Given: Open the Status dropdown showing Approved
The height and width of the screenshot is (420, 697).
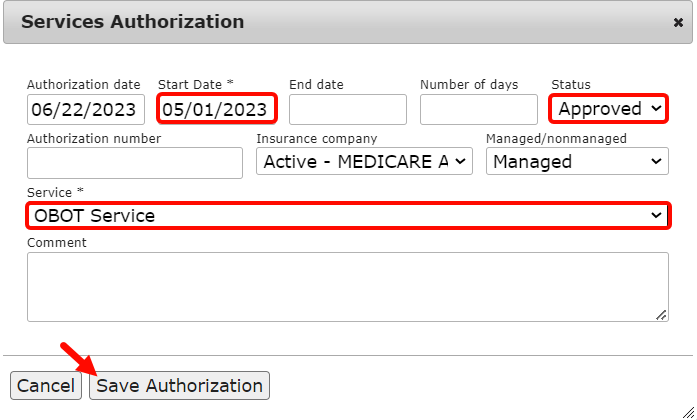Looking at the screenshot, I should pyautogui.click(x=609, y=108).
